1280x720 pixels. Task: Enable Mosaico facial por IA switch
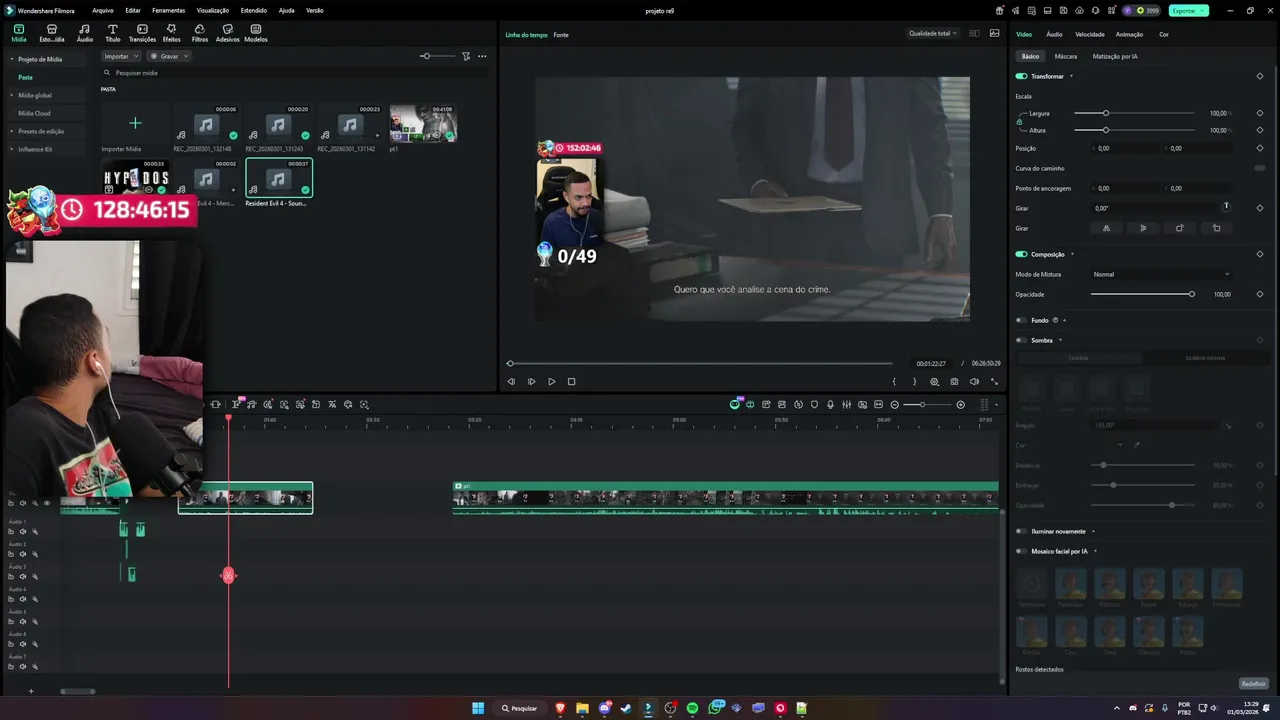1021,551
